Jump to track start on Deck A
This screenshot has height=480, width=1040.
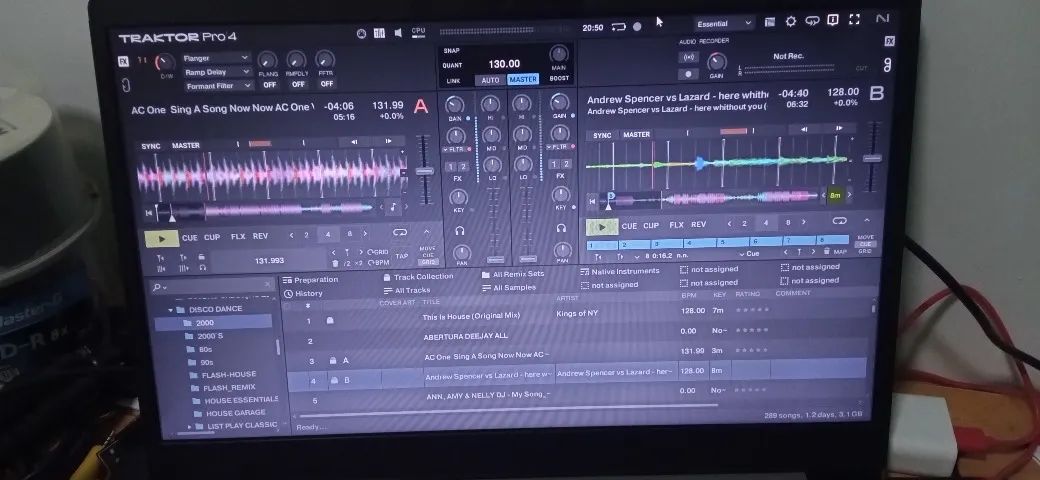click(x=149, y=213)
